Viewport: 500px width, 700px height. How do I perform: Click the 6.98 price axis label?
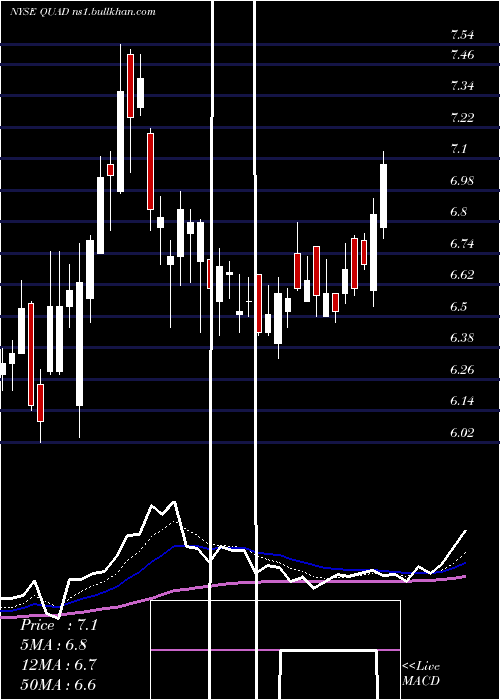click(462, 181)
